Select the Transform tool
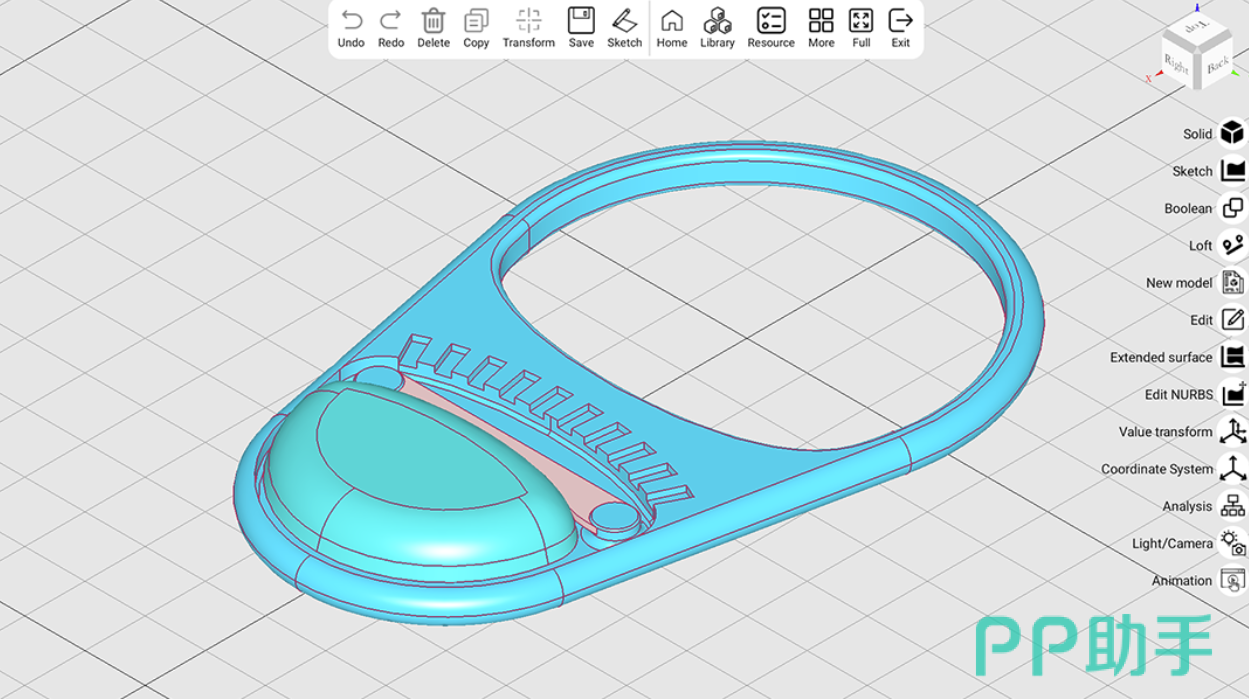The width and height of the screenshot is (1249, 699). pyautogui.click(x=528, y=21)
